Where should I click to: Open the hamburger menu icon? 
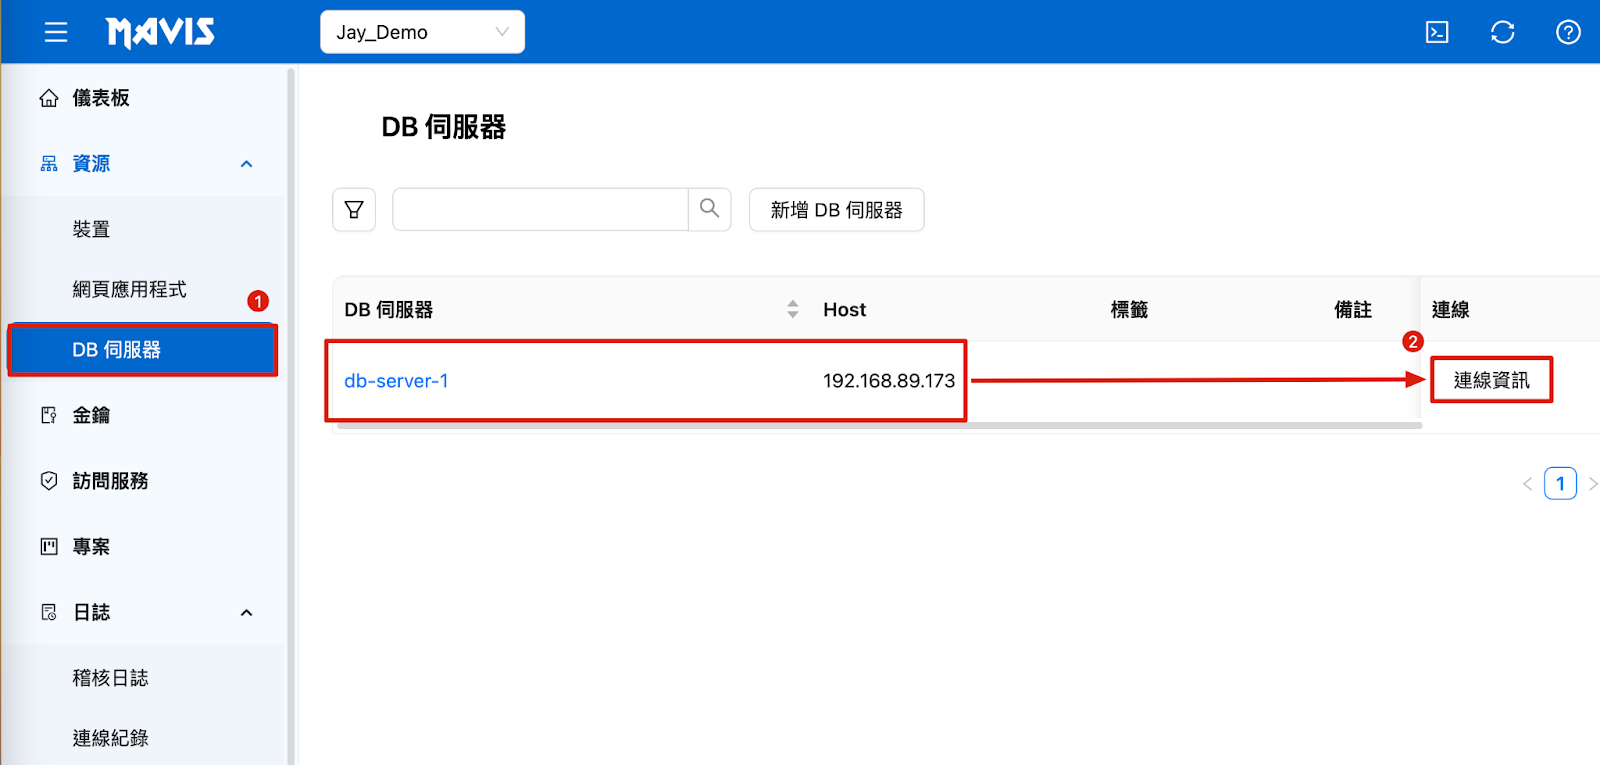(x=56, y=32)
